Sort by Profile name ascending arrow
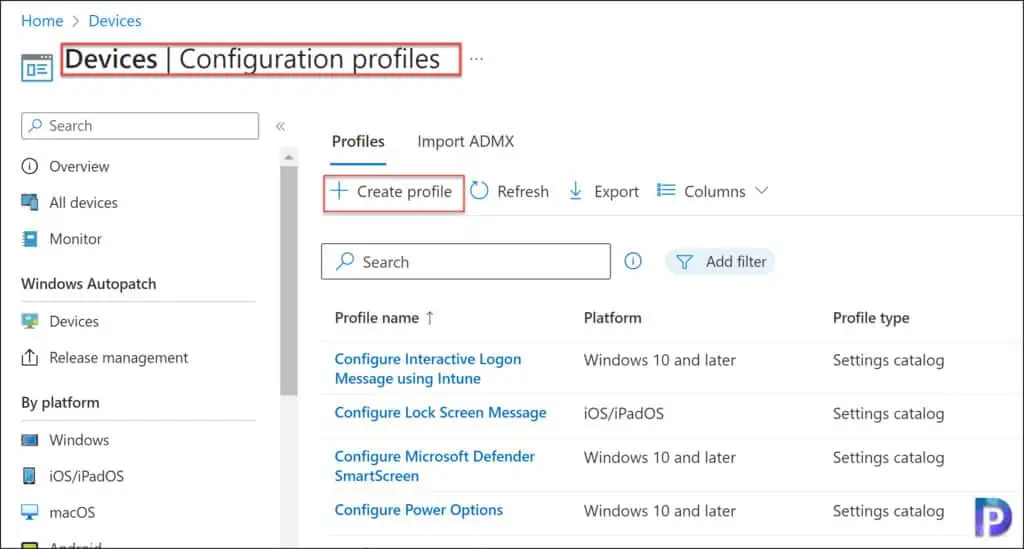The height and width of the screenshot is (549, 1024). pos(430,318)
